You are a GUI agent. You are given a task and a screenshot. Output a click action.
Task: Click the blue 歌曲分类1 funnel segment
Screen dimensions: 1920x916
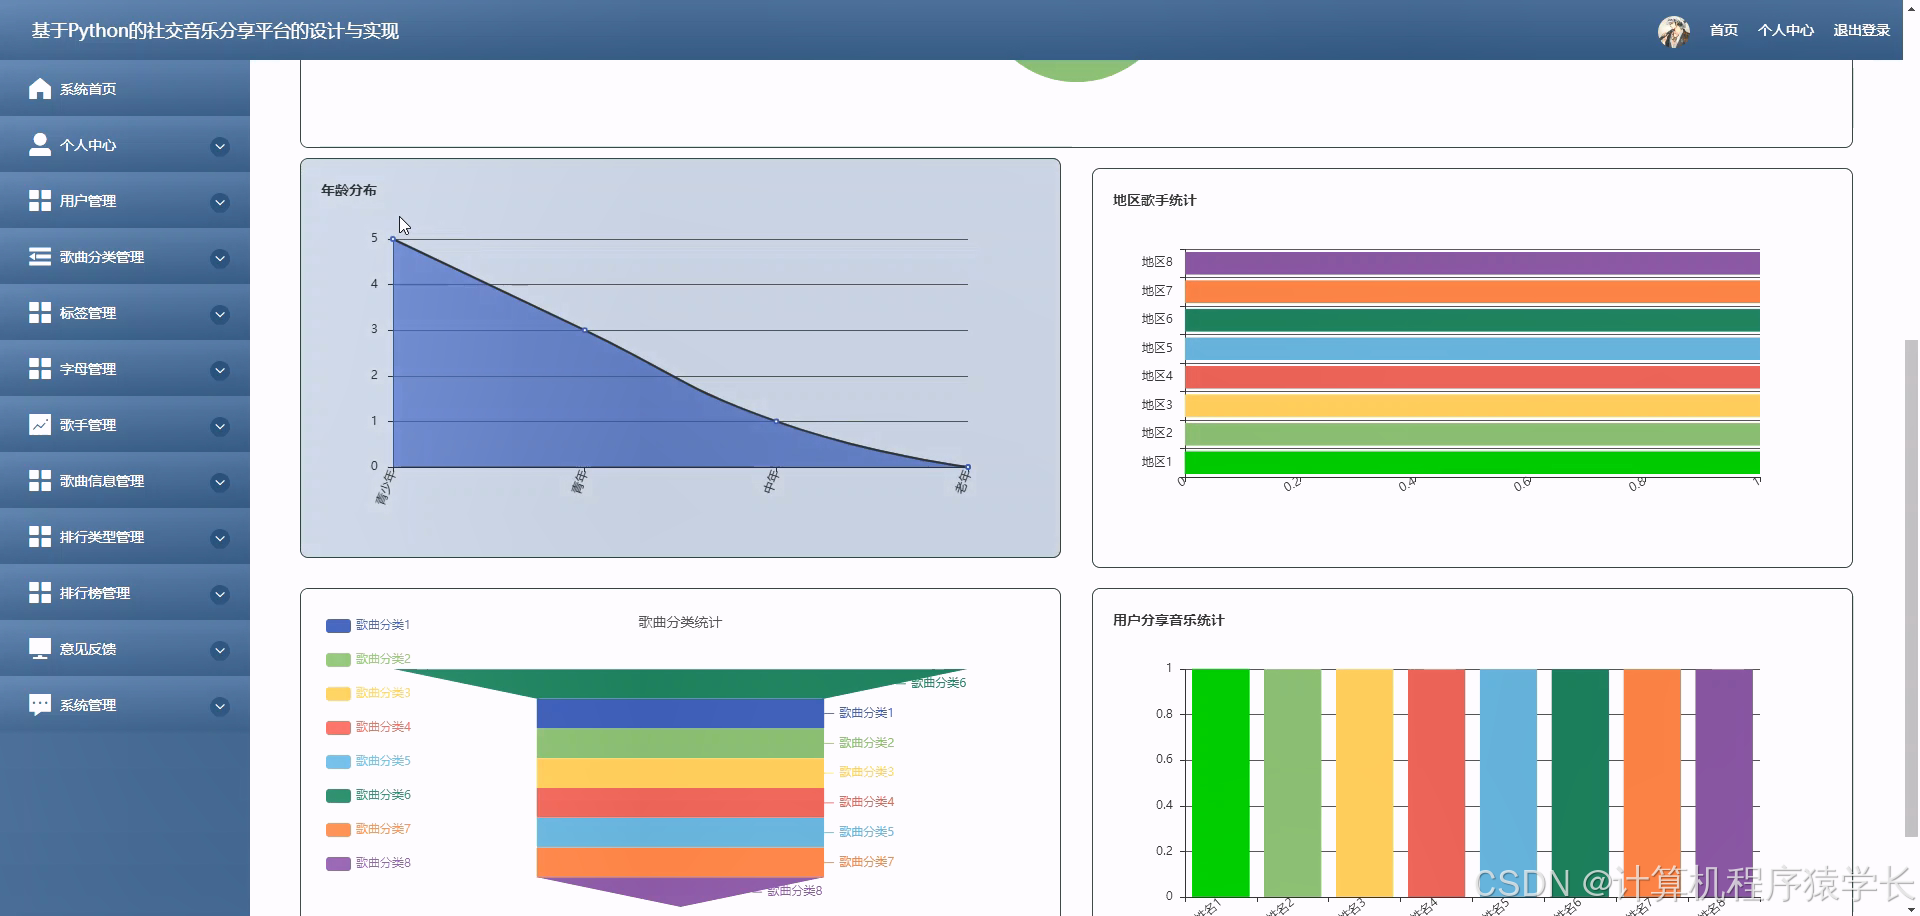click(x=680, y=713)
